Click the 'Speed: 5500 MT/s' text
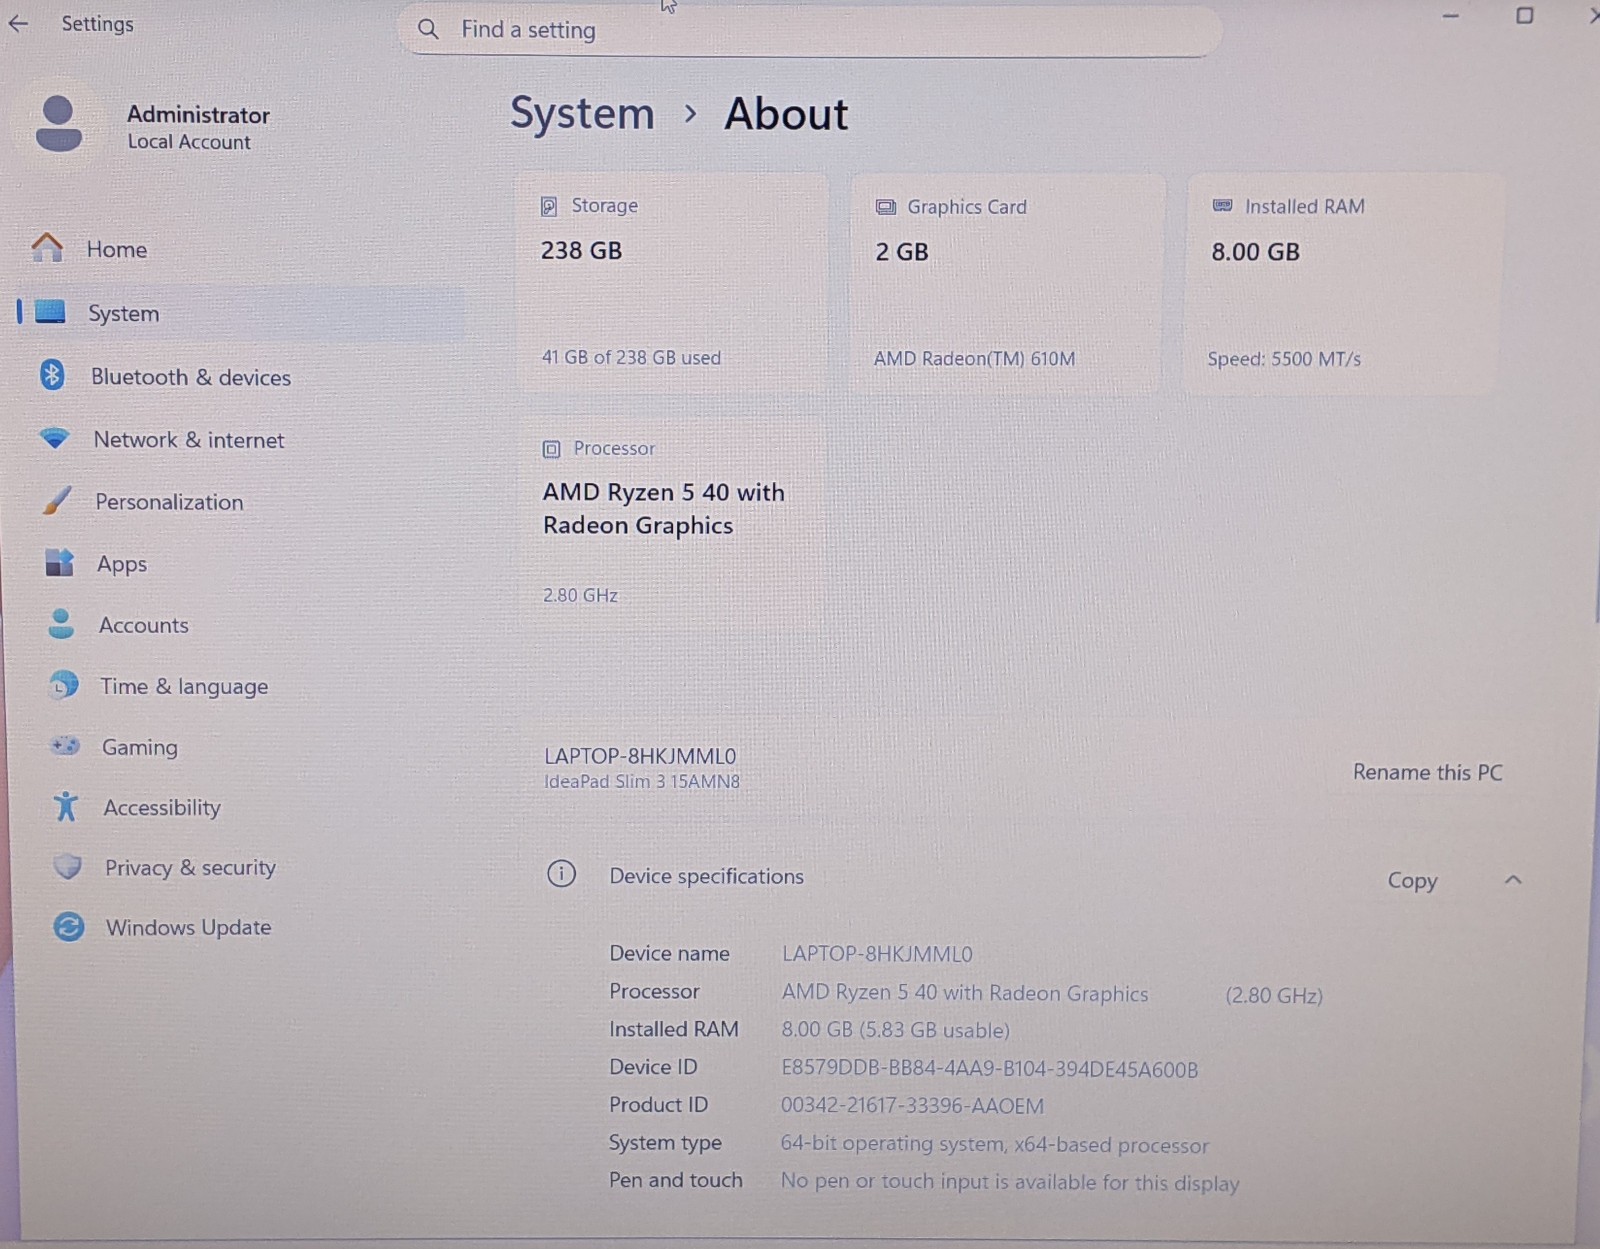Screen dimensions: 1600x1249 pos(1284,359)
